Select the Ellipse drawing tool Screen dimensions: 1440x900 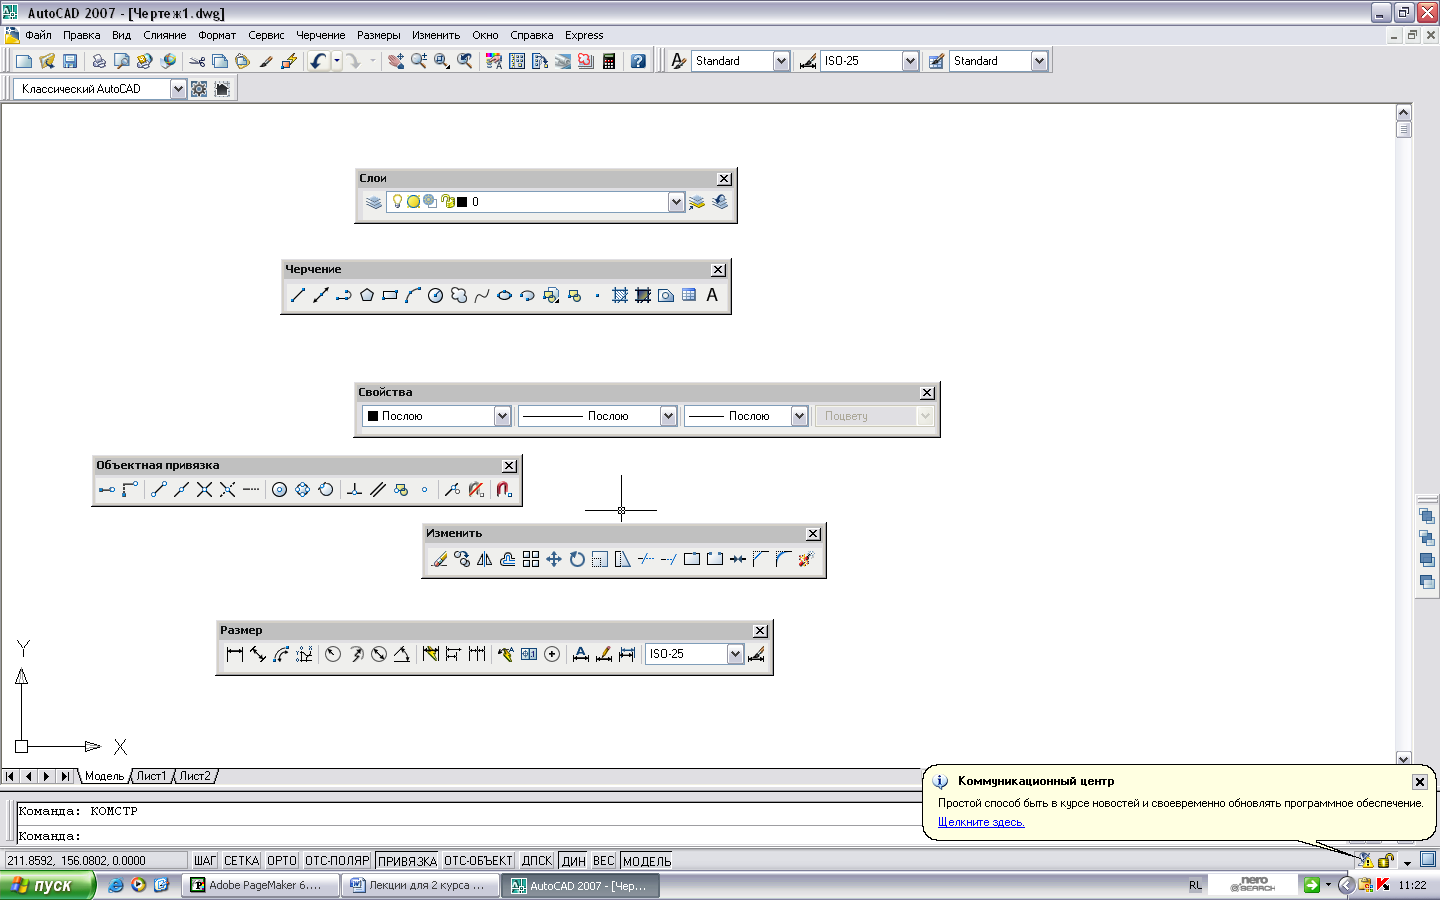[x=504, y=295]
